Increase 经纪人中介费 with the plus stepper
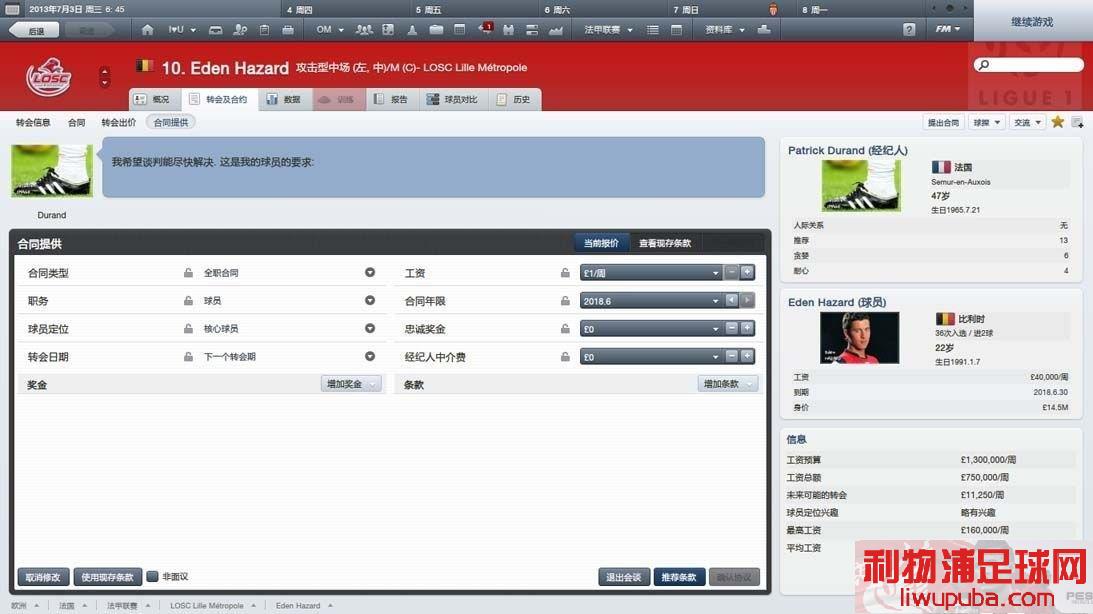The width and height of the screenshot is (1093, 614). point(747,355)
